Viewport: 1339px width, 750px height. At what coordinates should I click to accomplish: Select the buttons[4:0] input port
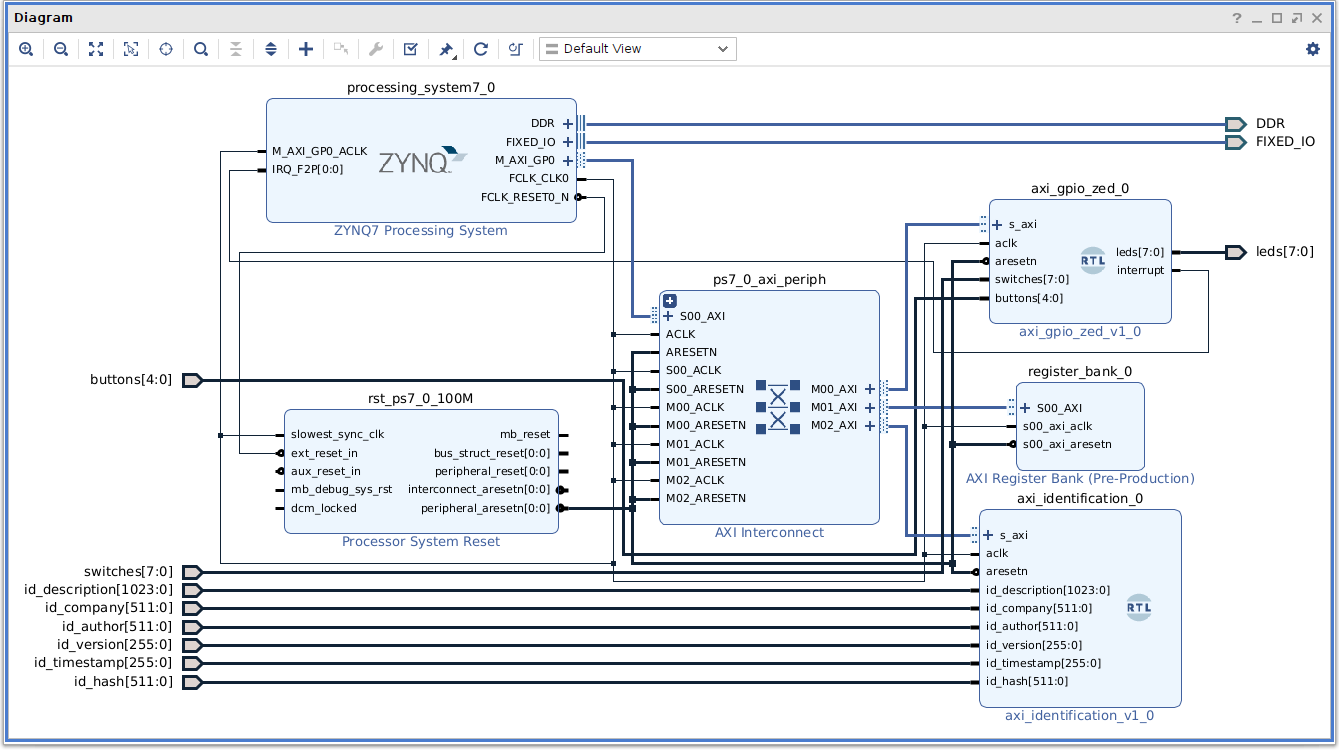click(x=192, y=380)
